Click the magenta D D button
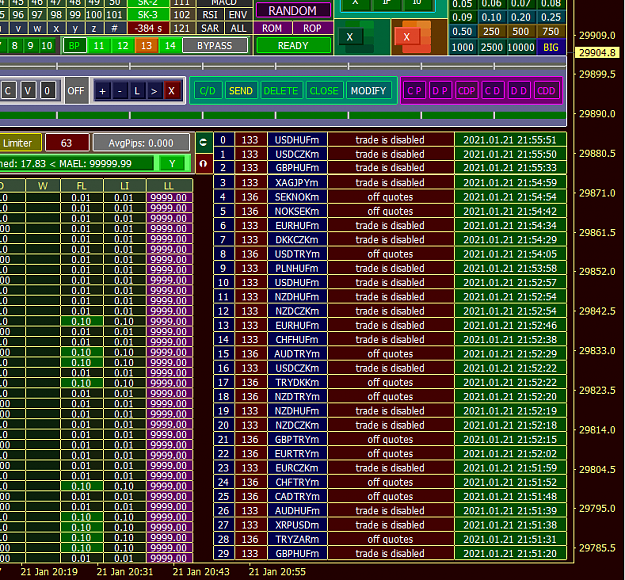Viewport: 625px width, 580px height. (519, 91)
